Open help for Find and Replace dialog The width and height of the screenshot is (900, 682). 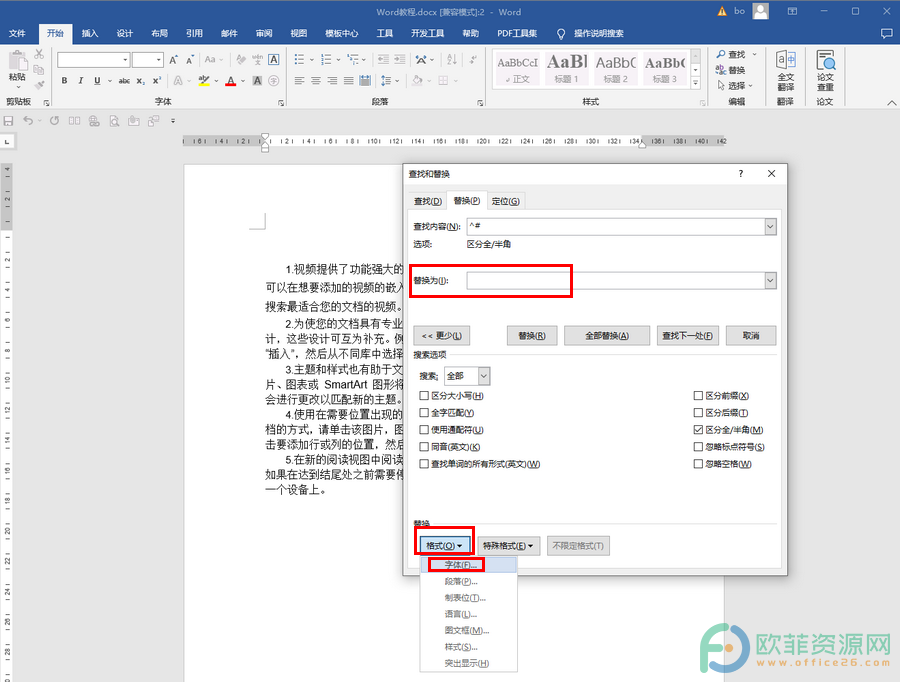[740, 173]
